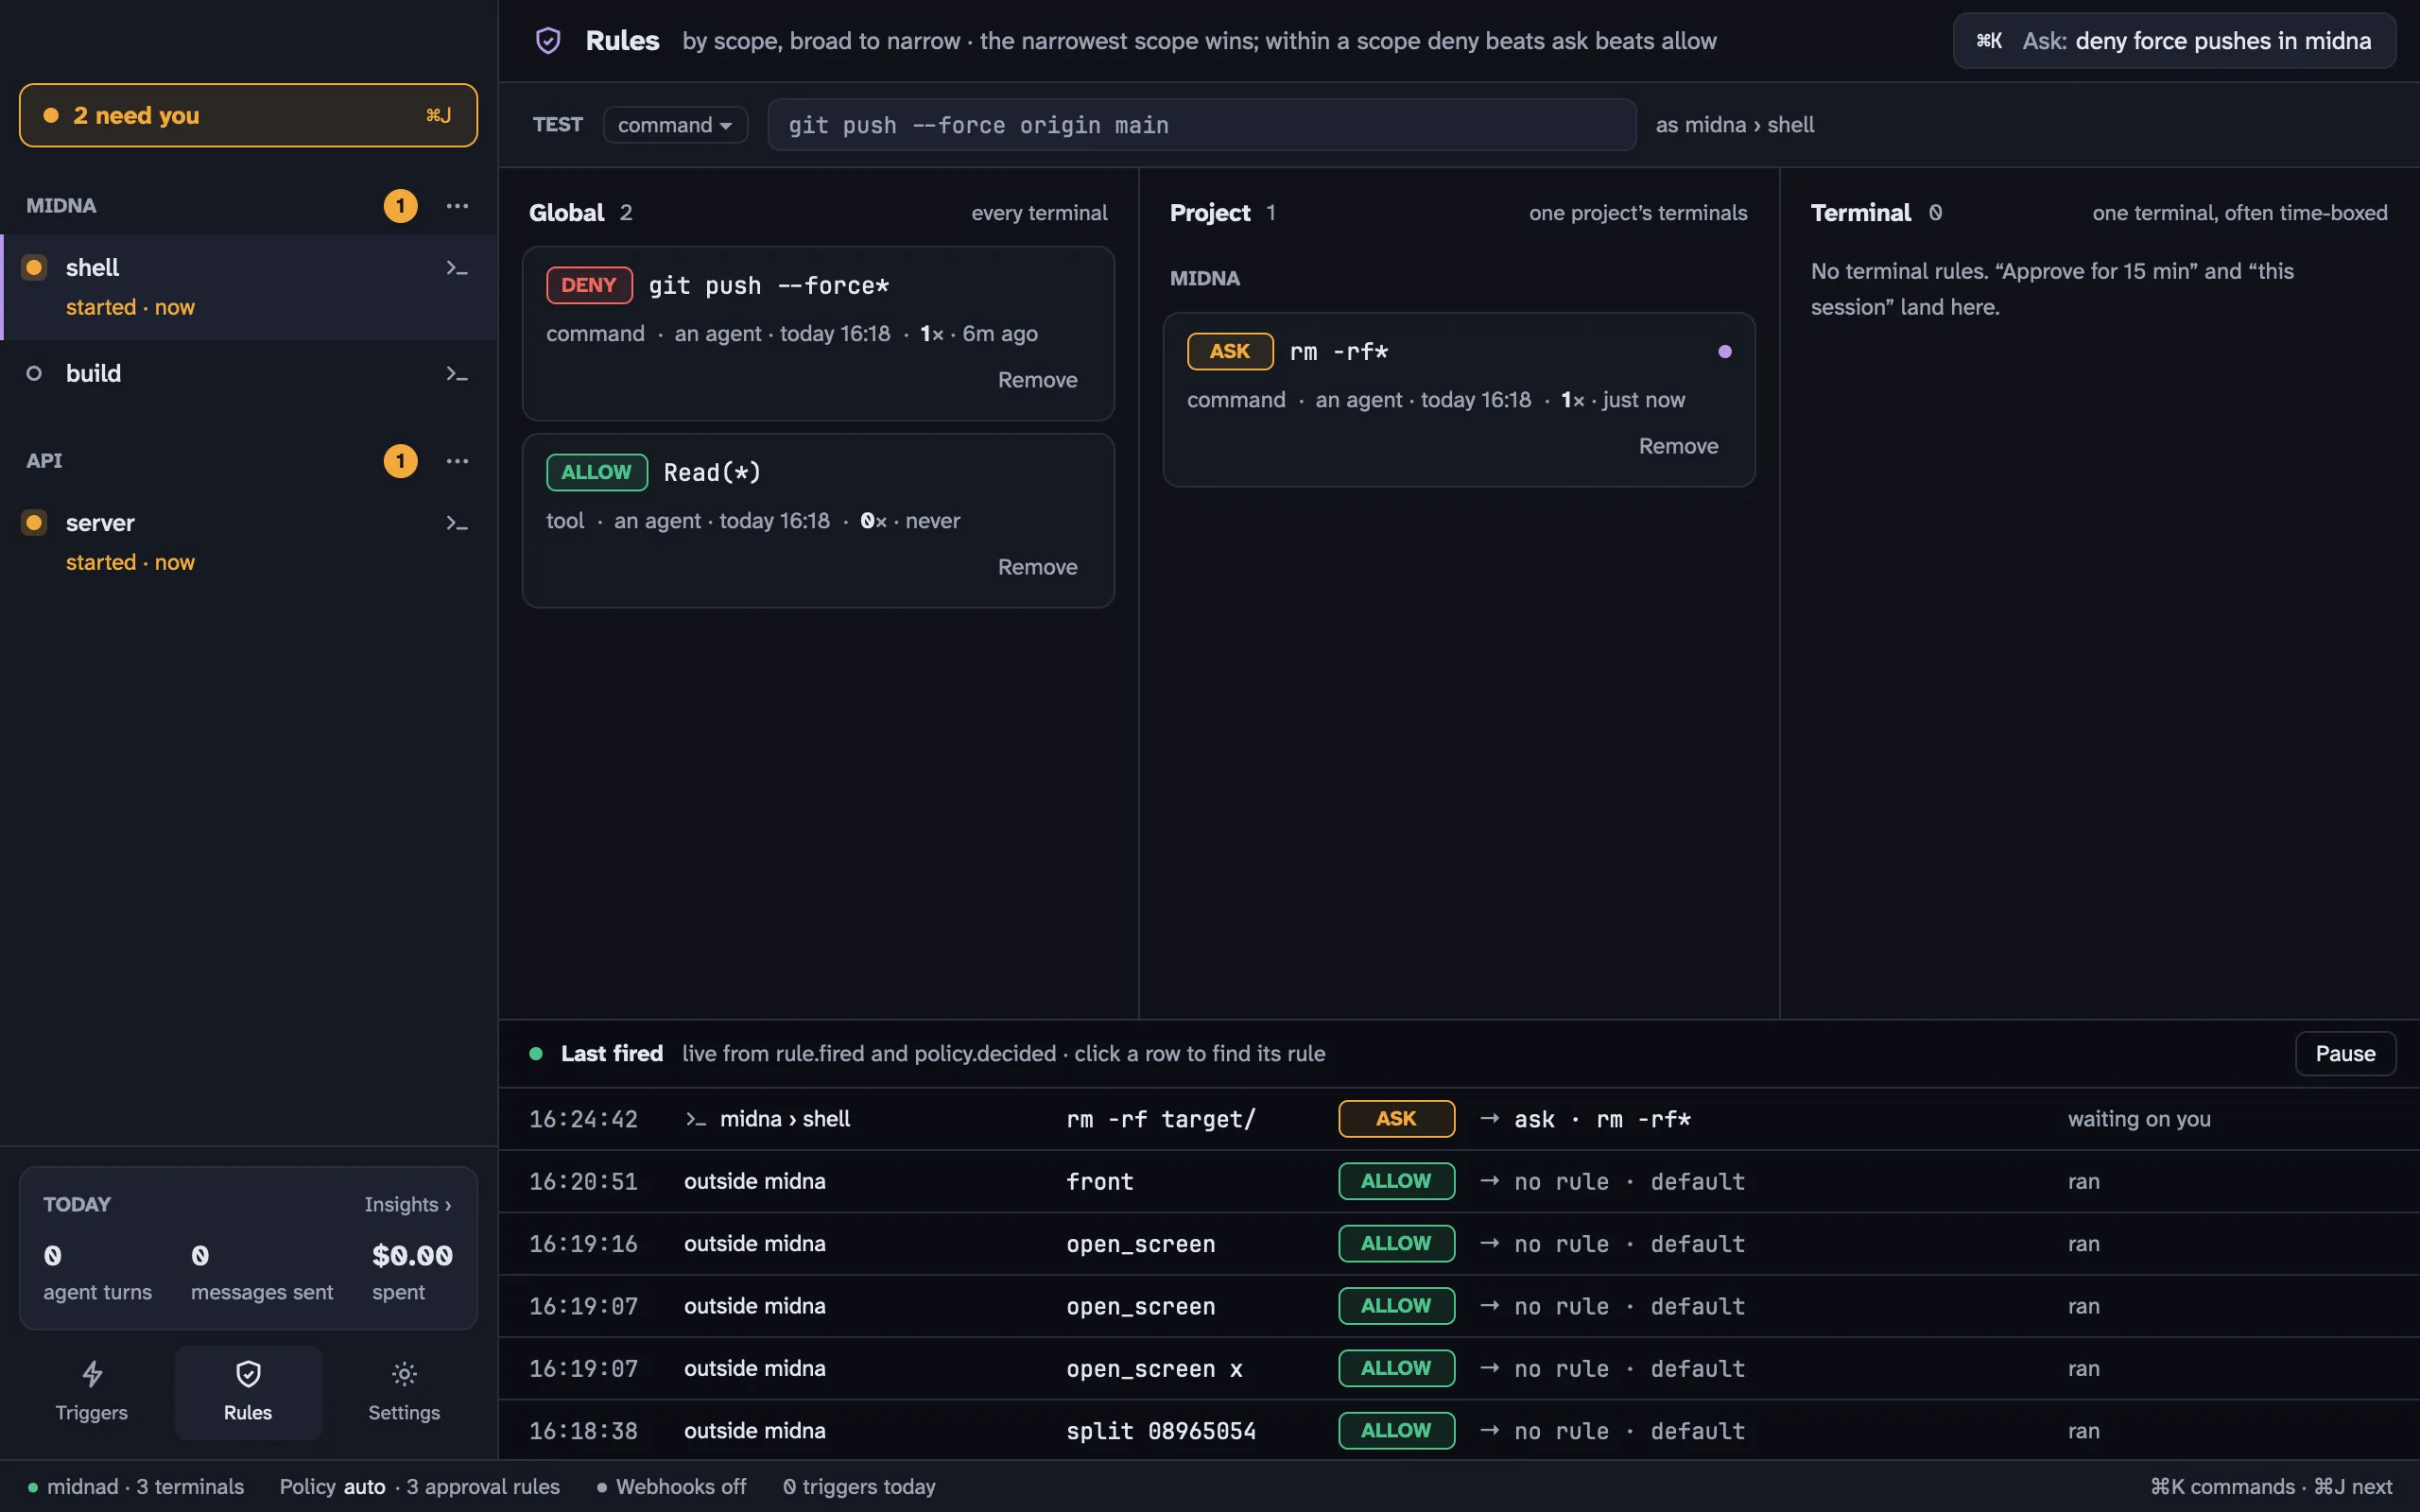Screen dimensions: 2420x1512
Task: Click 'waiting on you' status text
Action: pos(2139,1119)
